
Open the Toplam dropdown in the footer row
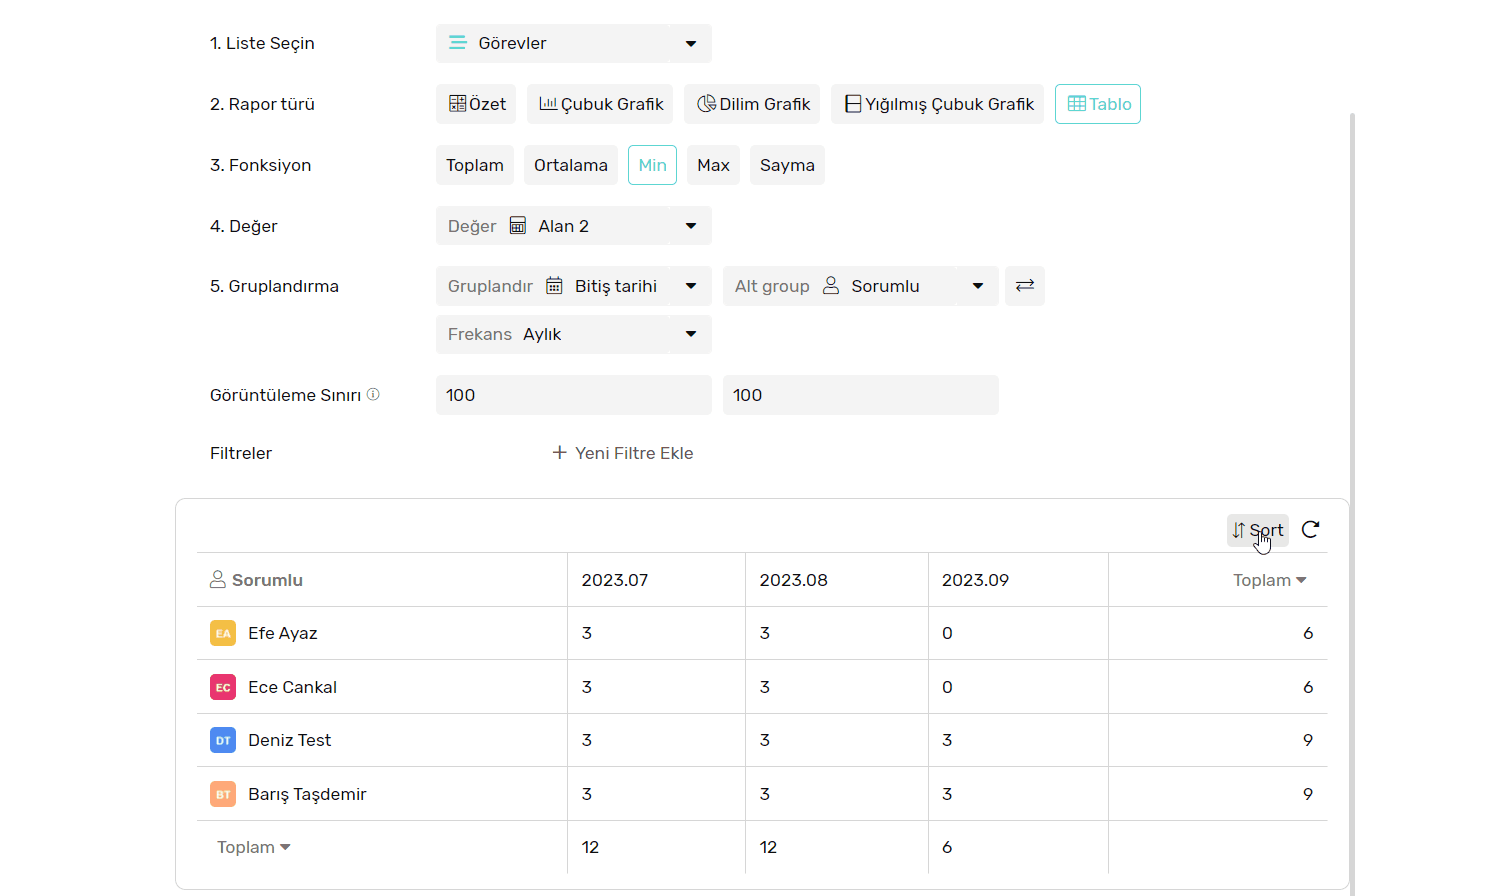click(x=254, y=847)
